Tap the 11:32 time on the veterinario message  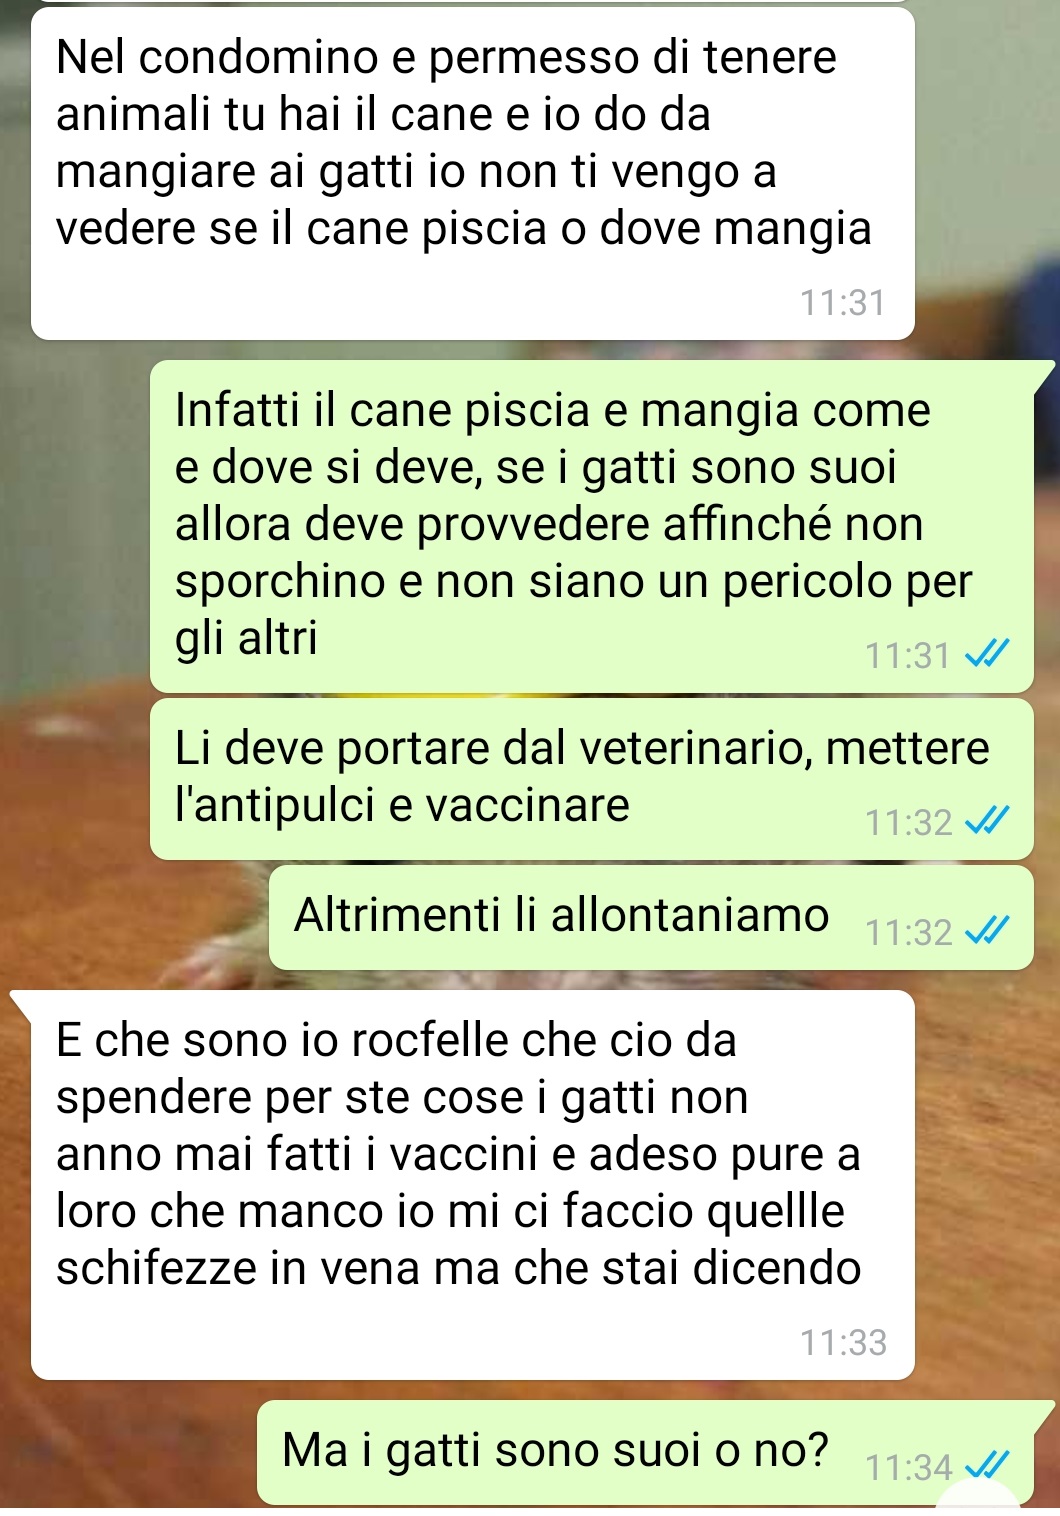(x=908, y=823)
